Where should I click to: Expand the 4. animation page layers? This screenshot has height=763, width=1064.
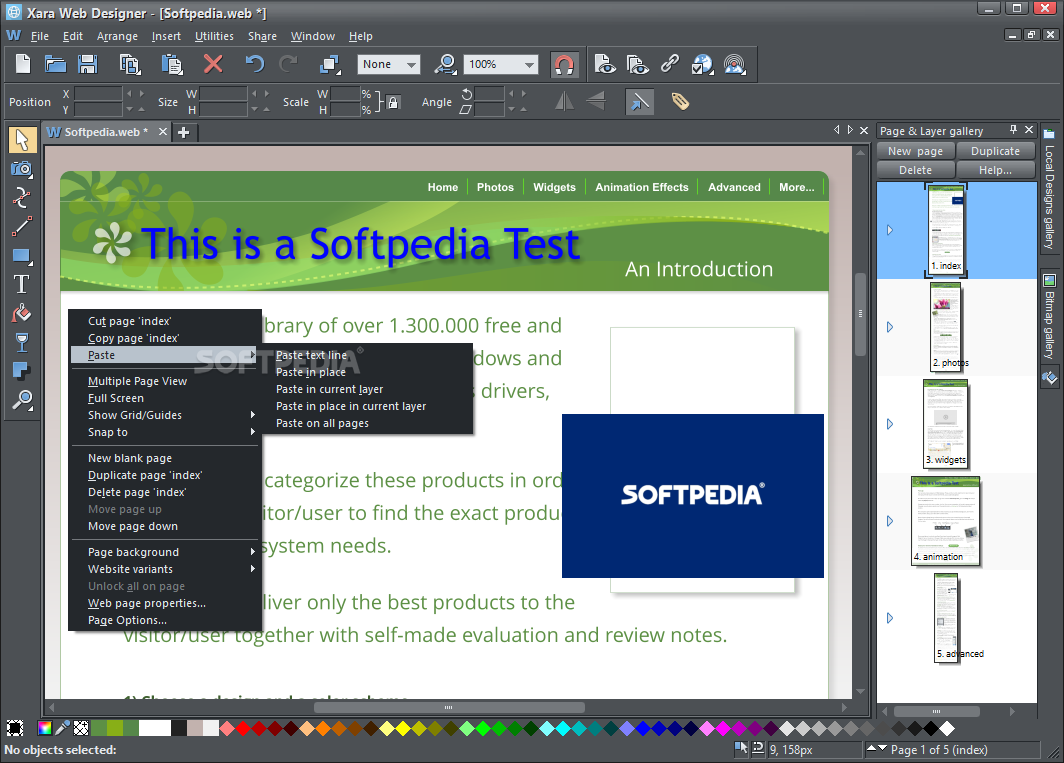click(x=890, y=521)
